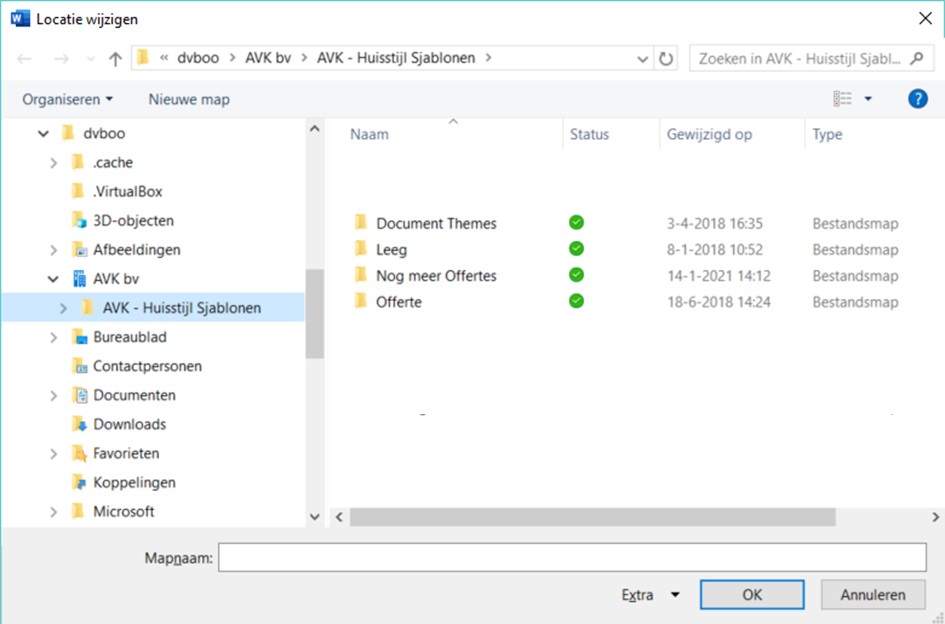Viewport: 945px width, 624px height.
Task: Click the AVK bv building icon
Action: [79, 279]
